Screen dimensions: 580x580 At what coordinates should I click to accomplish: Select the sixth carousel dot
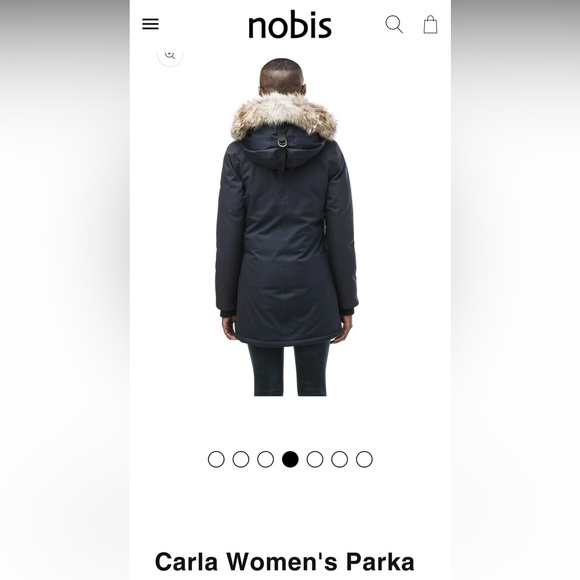[340, 459]
